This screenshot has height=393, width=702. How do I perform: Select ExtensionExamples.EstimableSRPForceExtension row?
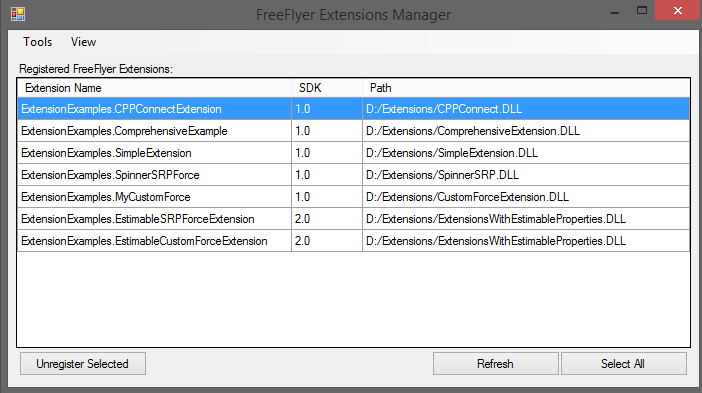pos(353,218)
